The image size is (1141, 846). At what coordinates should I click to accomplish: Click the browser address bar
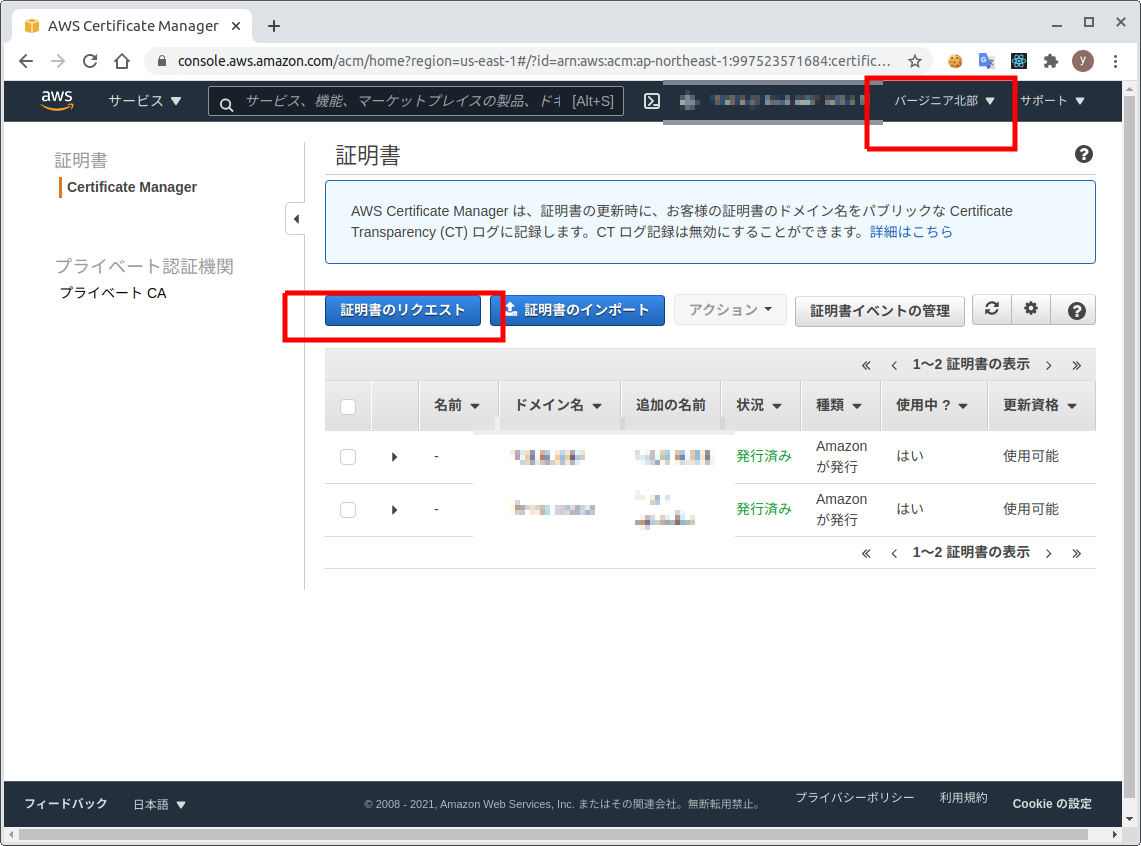[533, 61]
